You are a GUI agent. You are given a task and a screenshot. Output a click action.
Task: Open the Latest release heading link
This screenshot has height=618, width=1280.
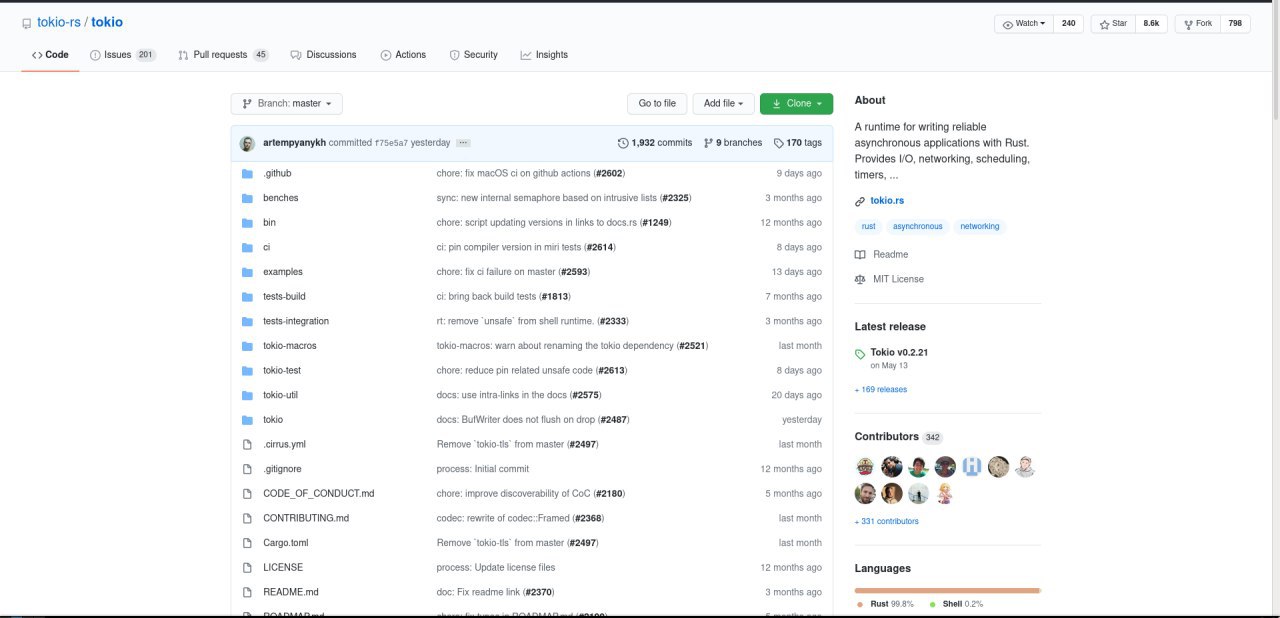click(x=890, y=327)
